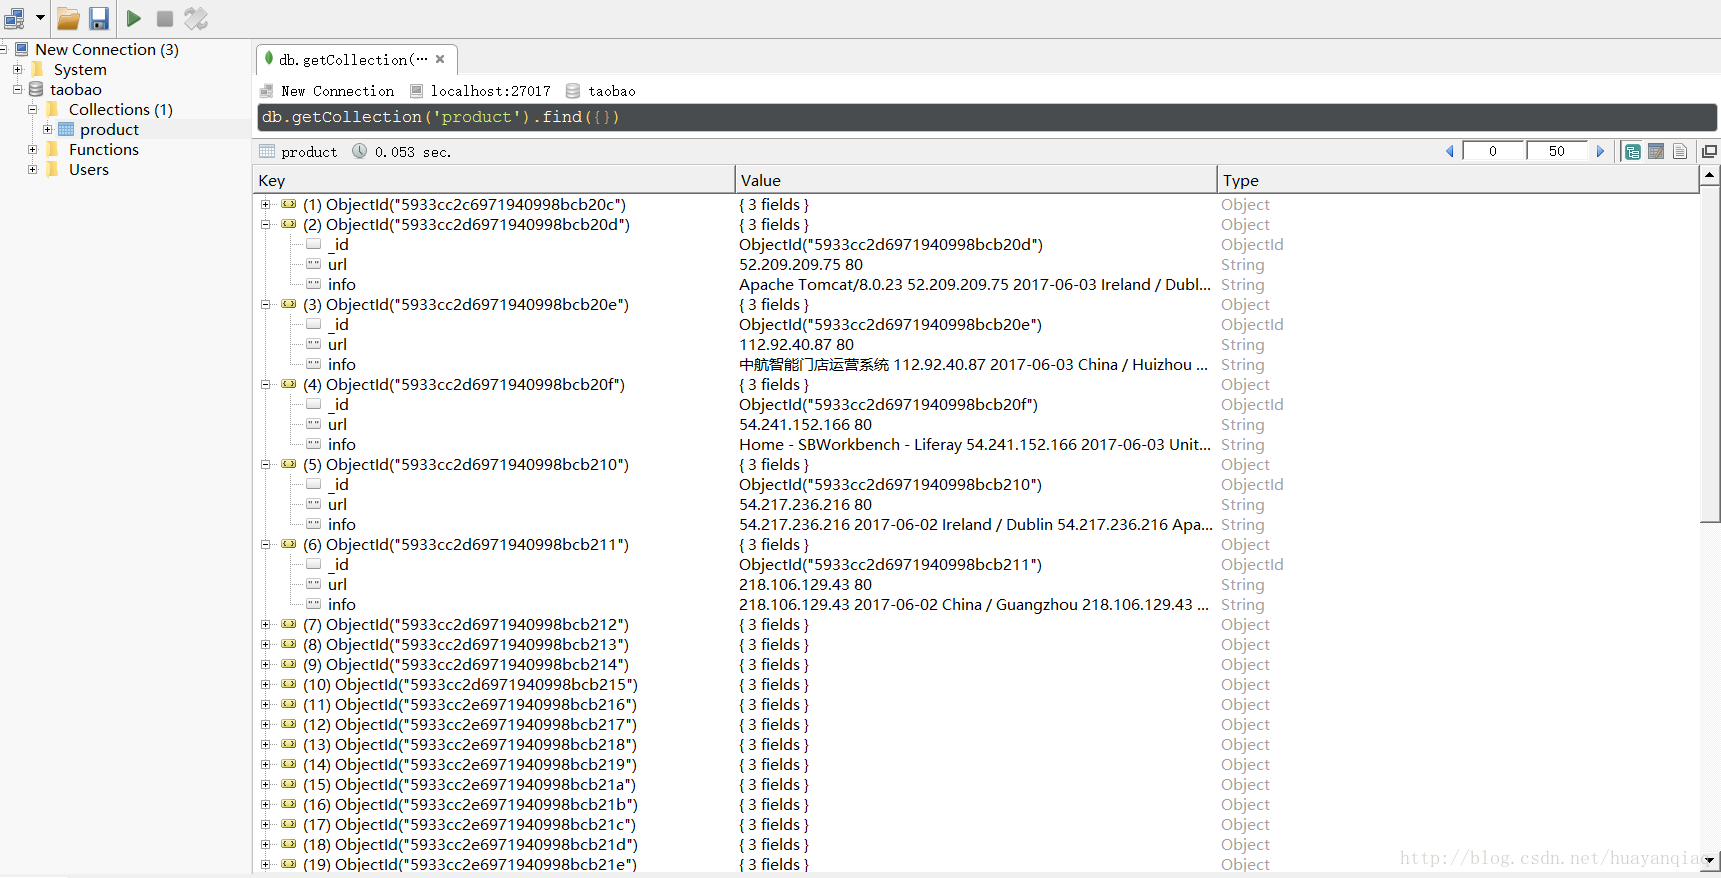Click the scrollbar up arrow of results
The width and height of the screenshot is (1721, 878).
(1710, 175)
